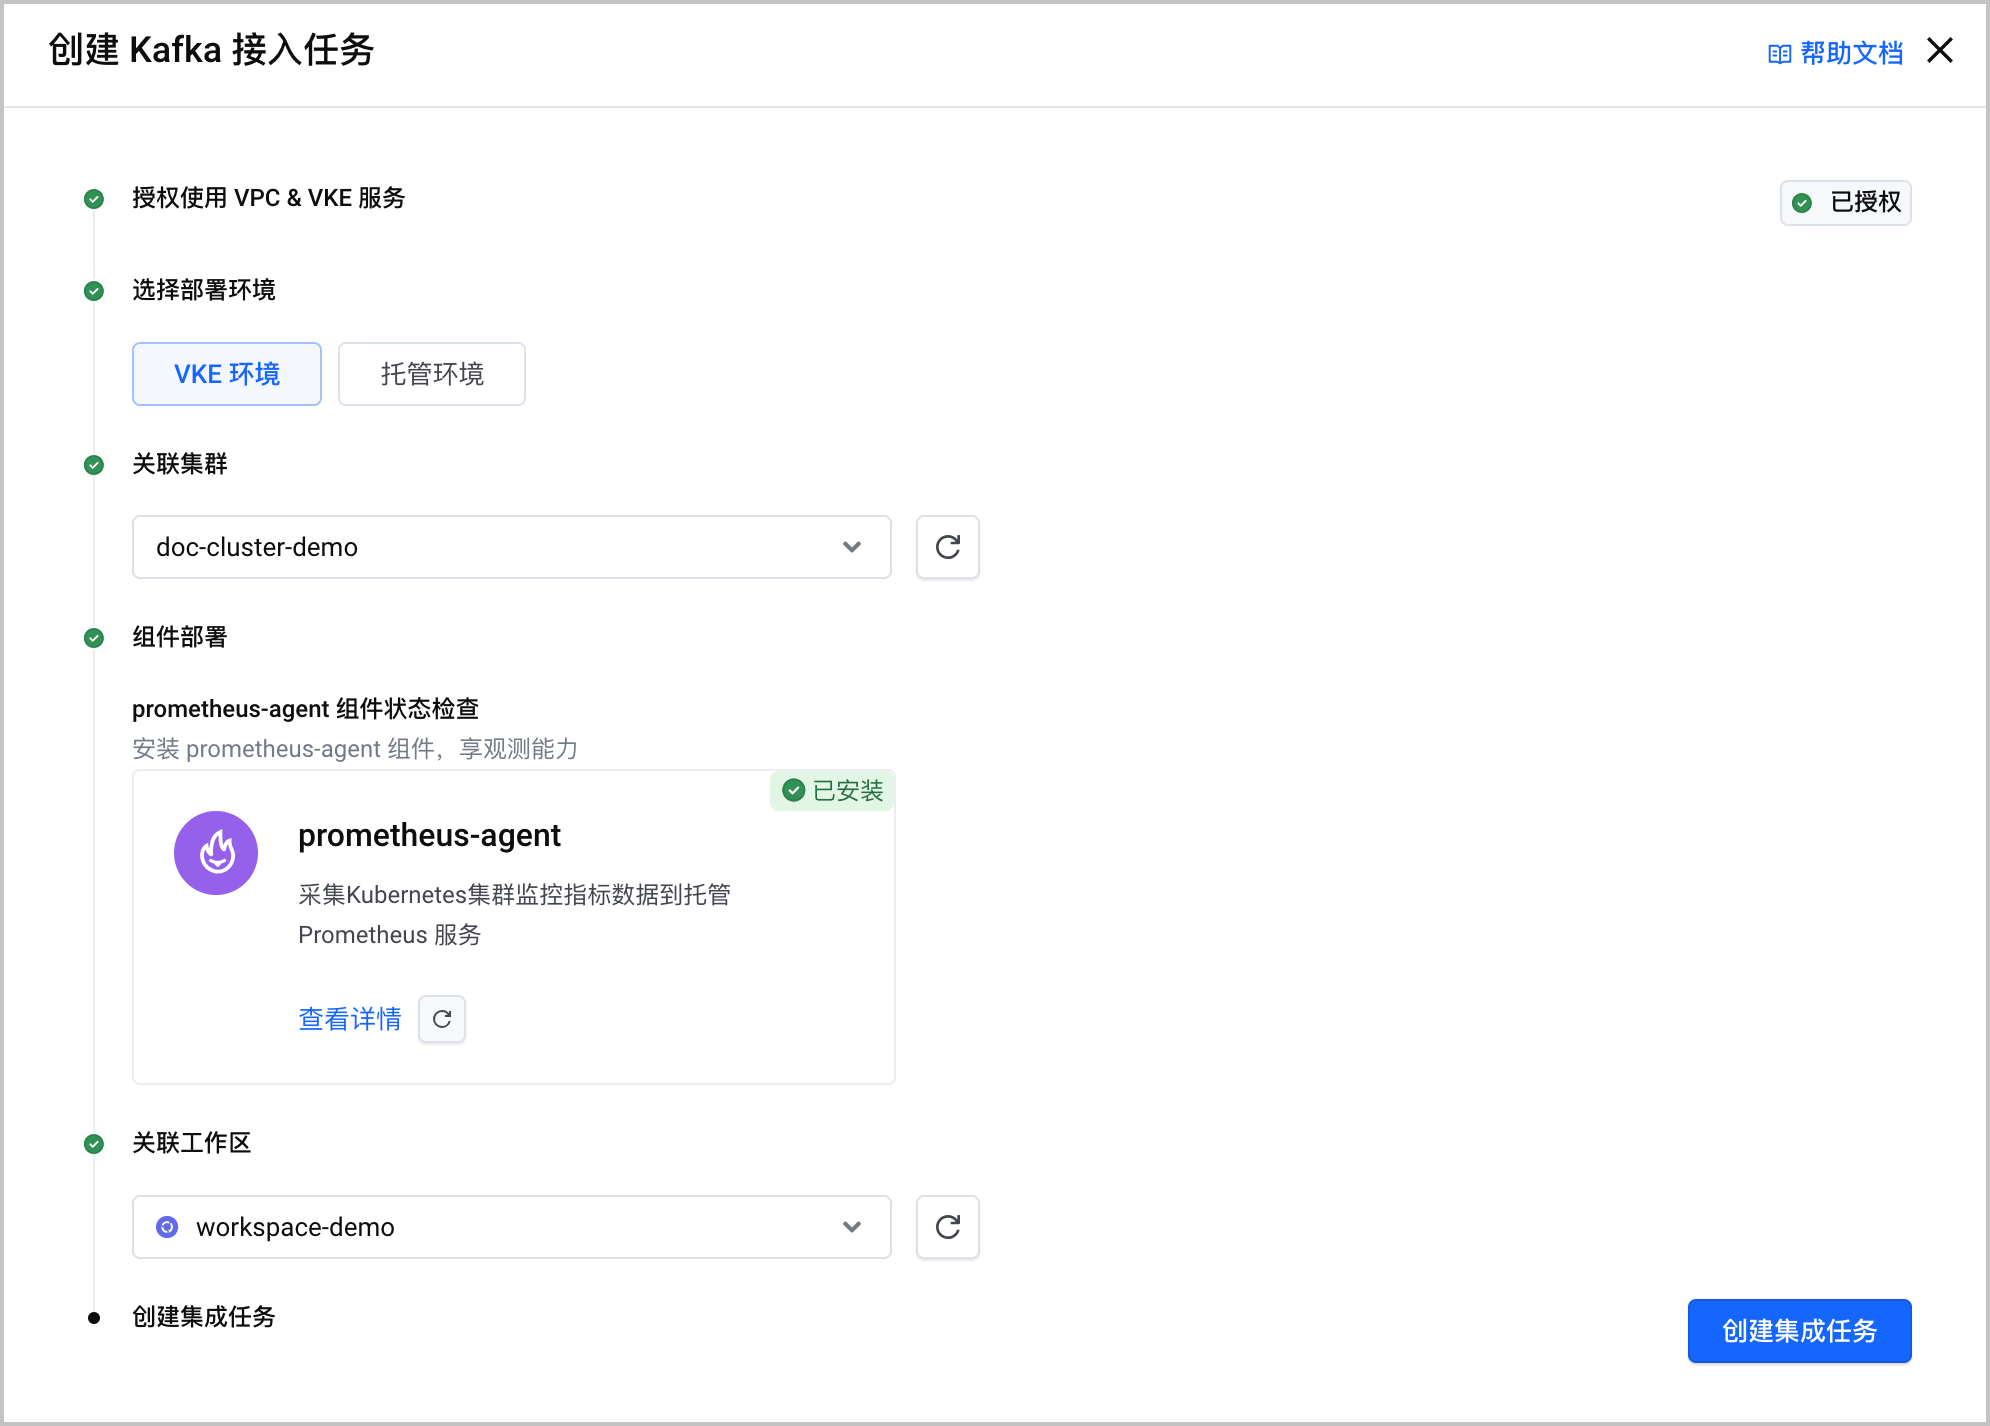Click the green check beside 关联集群 step
This screenshot has width=1990, height=1426.
[94, 465]
